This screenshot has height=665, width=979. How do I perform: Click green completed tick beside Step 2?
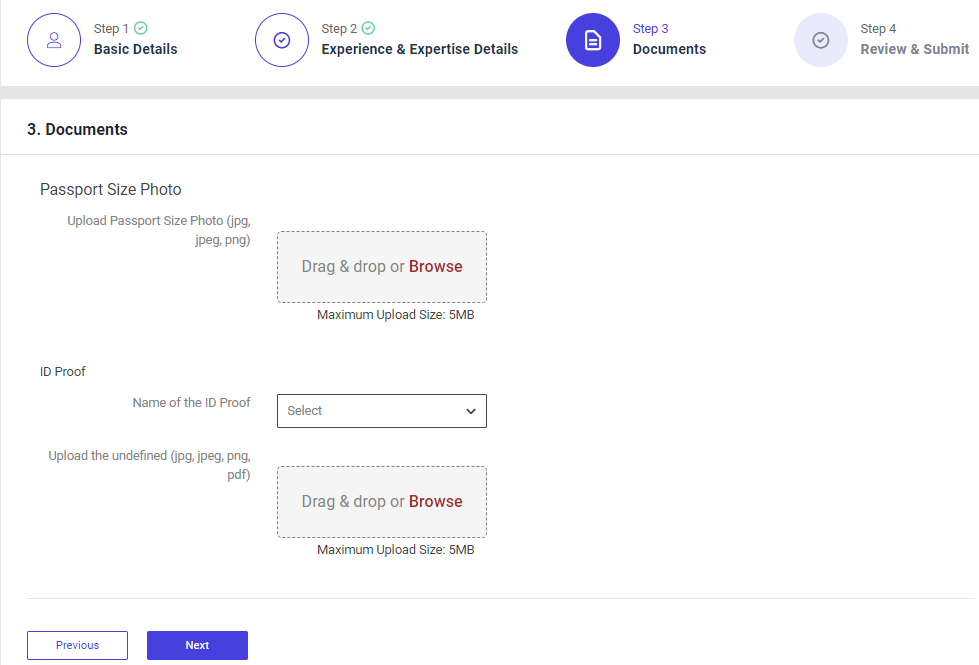point(369,29)
